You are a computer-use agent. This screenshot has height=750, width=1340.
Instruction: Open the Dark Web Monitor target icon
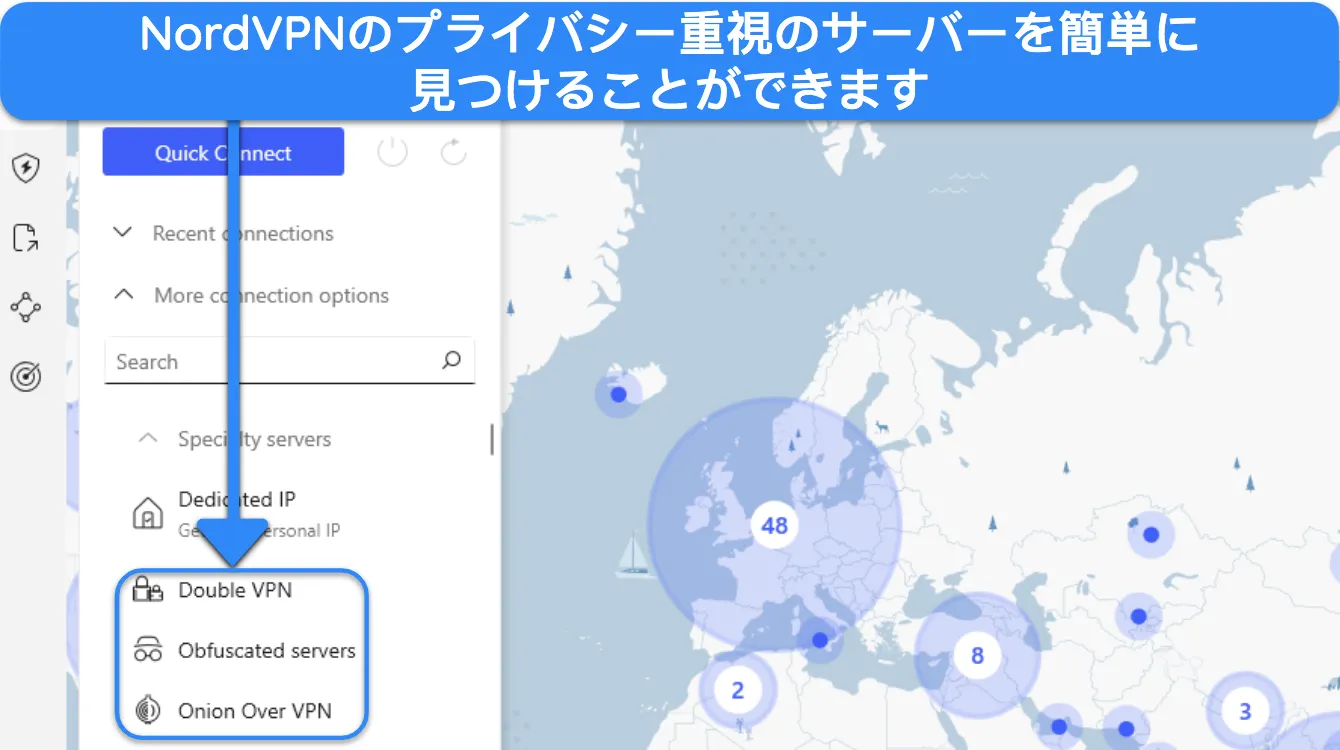pyautogui.click(x=25, y=377)
